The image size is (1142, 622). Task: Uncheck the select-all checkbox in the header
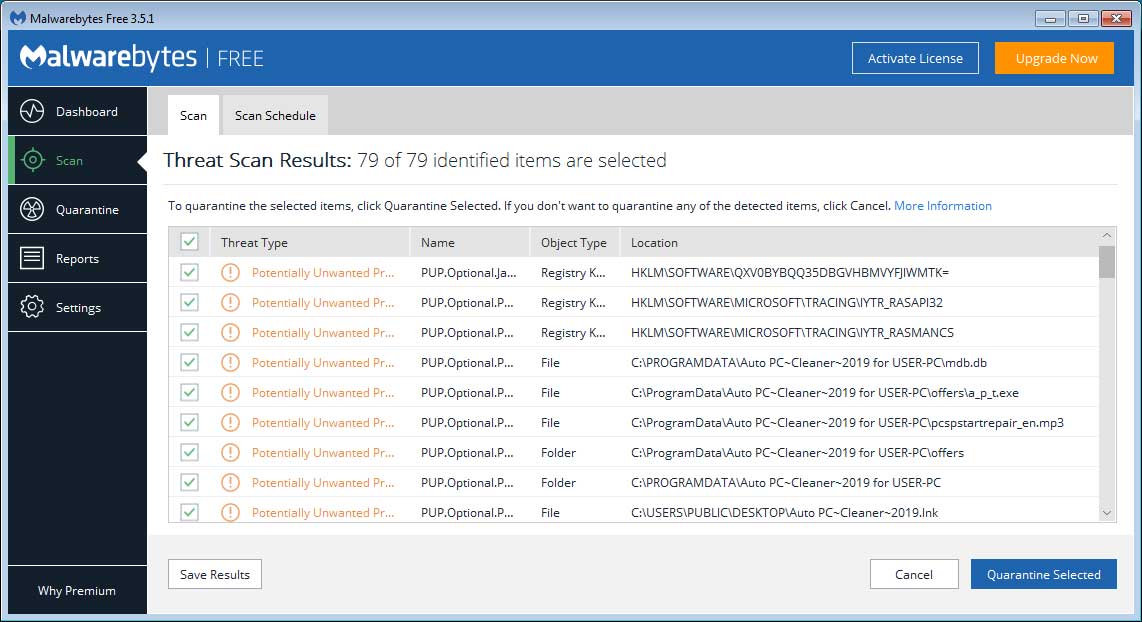click(189, 242)
